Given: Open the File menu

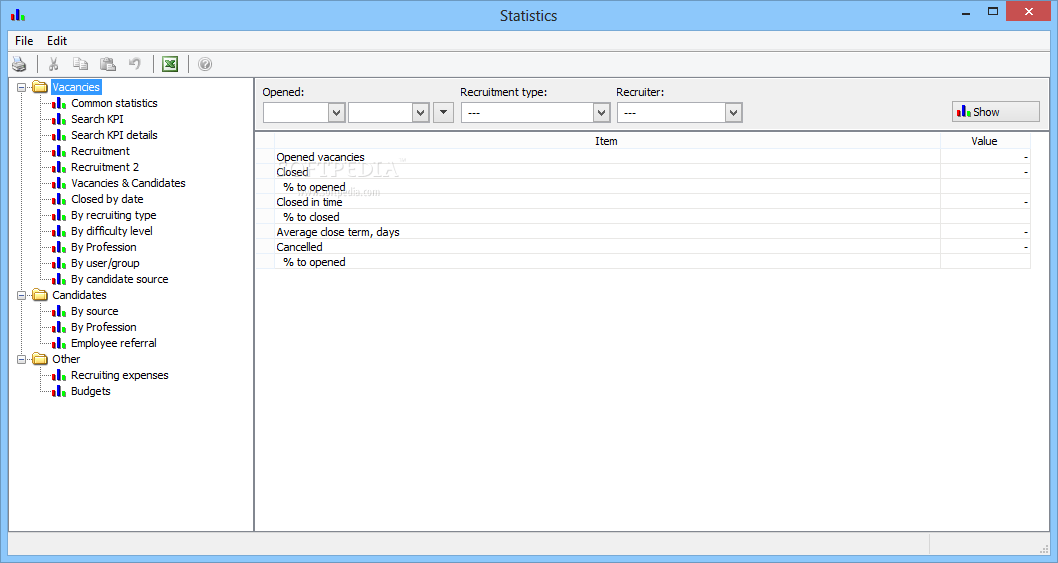Looking at the screenshot, I should tap(24, 41).
